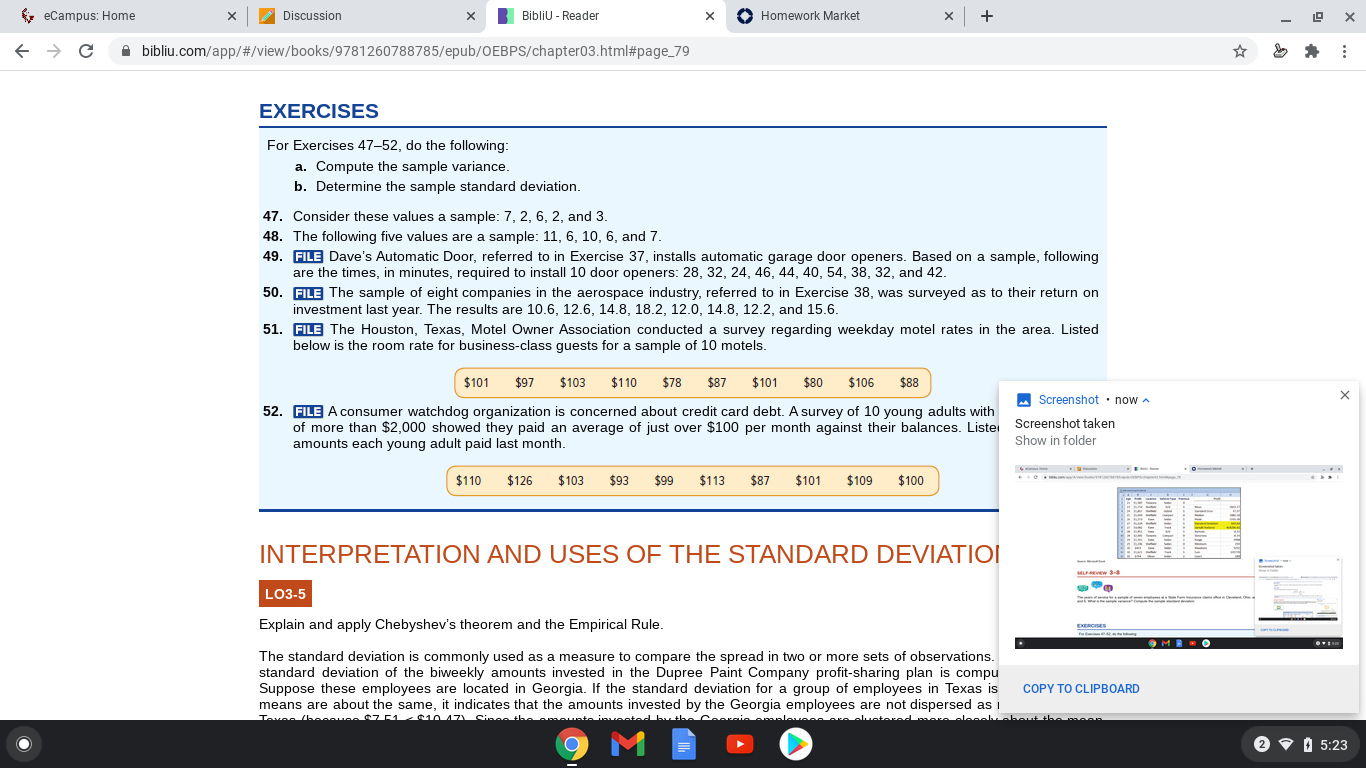Image resolution: width=1366 pixels, height=768 pixels.
Task: Click the notification count badge
Action: (x=1261, y=744)
